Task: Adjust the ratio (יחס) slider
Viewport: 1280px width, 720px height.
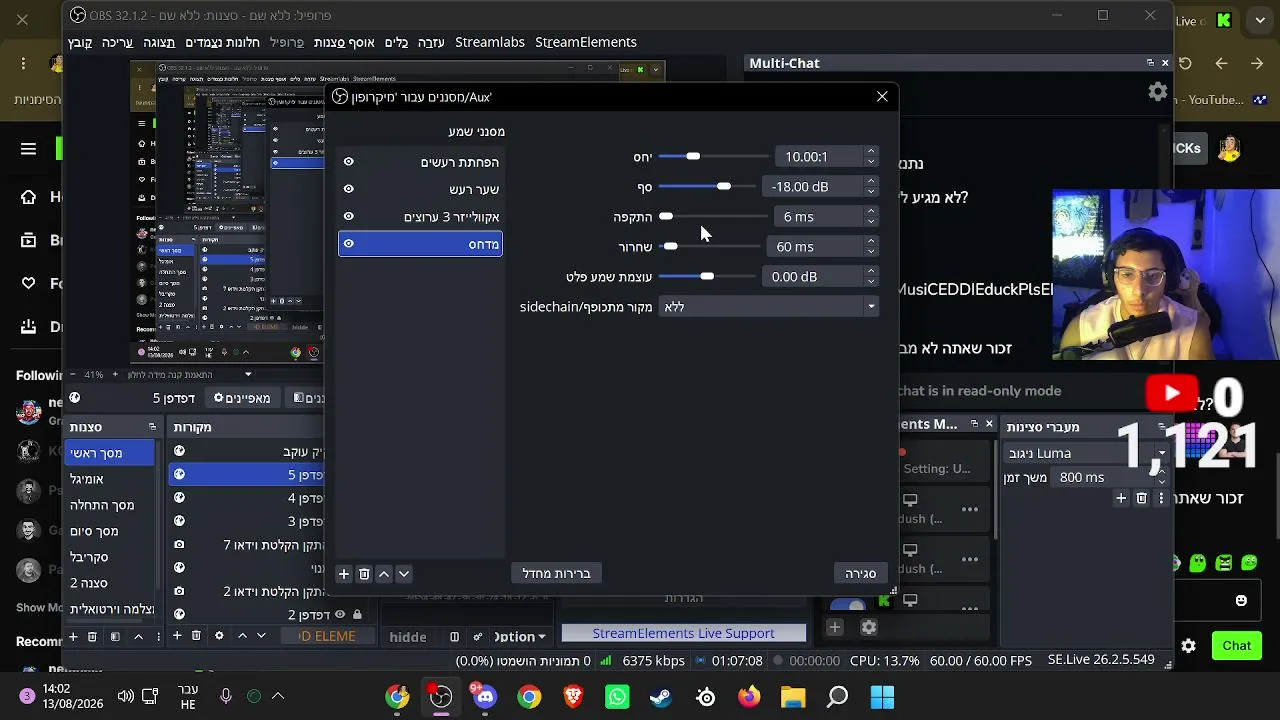Action: click(x=712, y=157)
